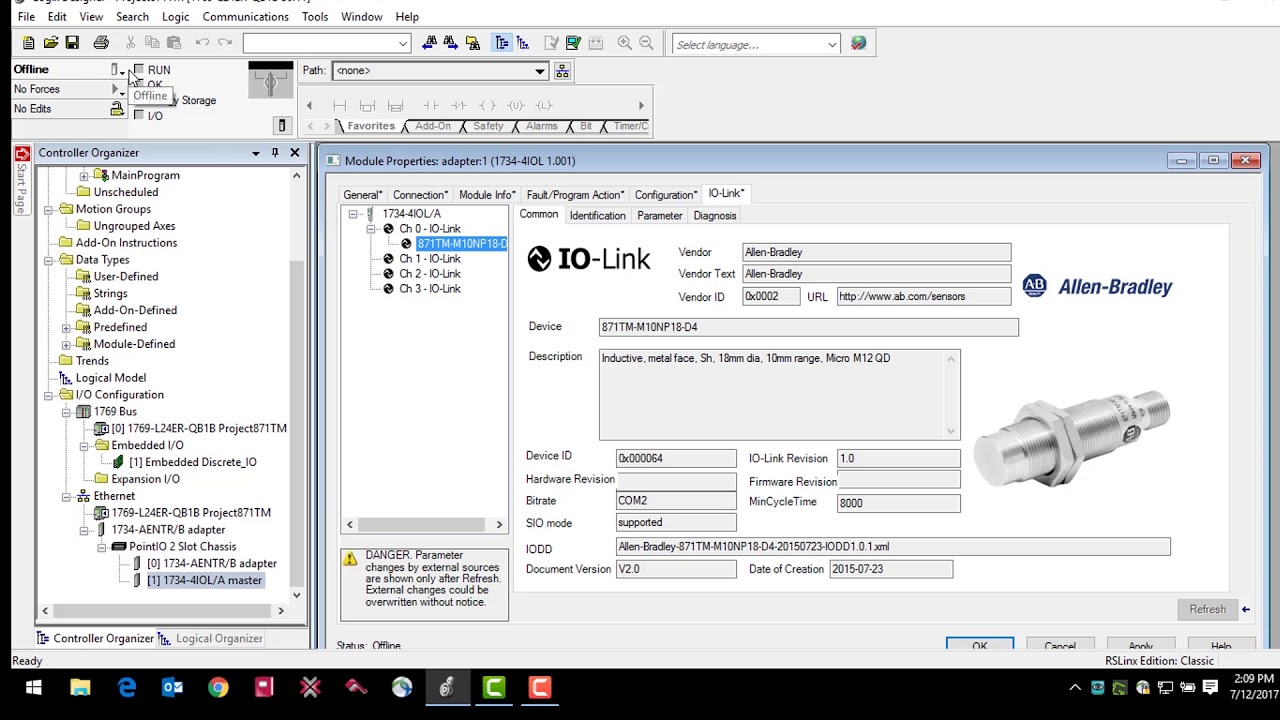Image resolution: width=1280 pixels, height=720 pixels.
Task: Click the Undo arrow icon
Action: pyautogui.click(x=202, y=43)
